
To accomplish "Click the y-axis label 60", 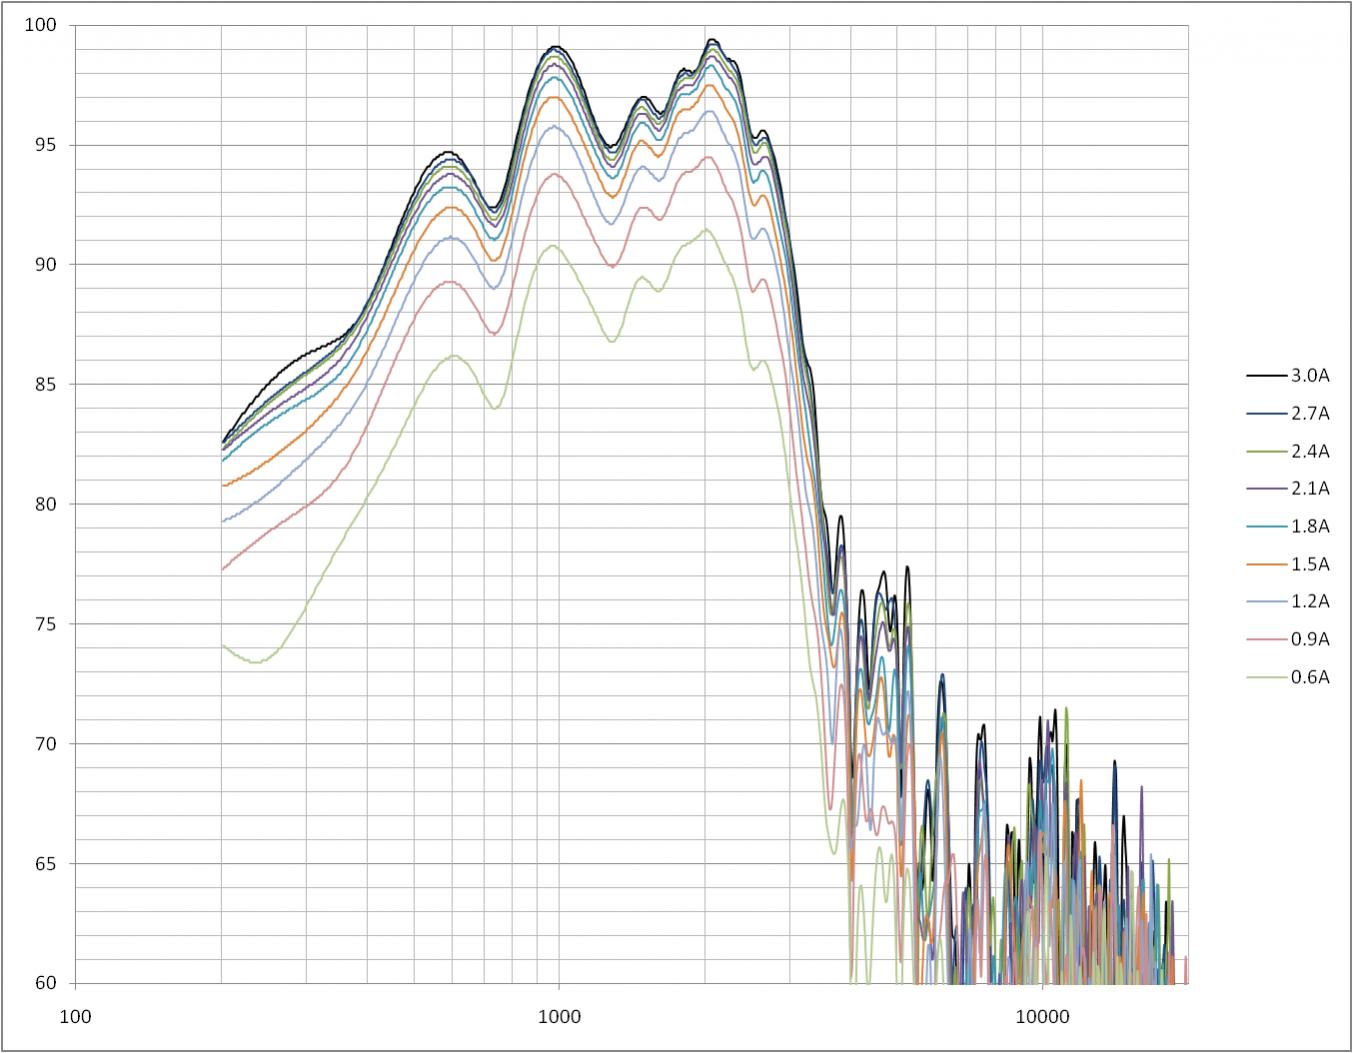I will point(47,983).
